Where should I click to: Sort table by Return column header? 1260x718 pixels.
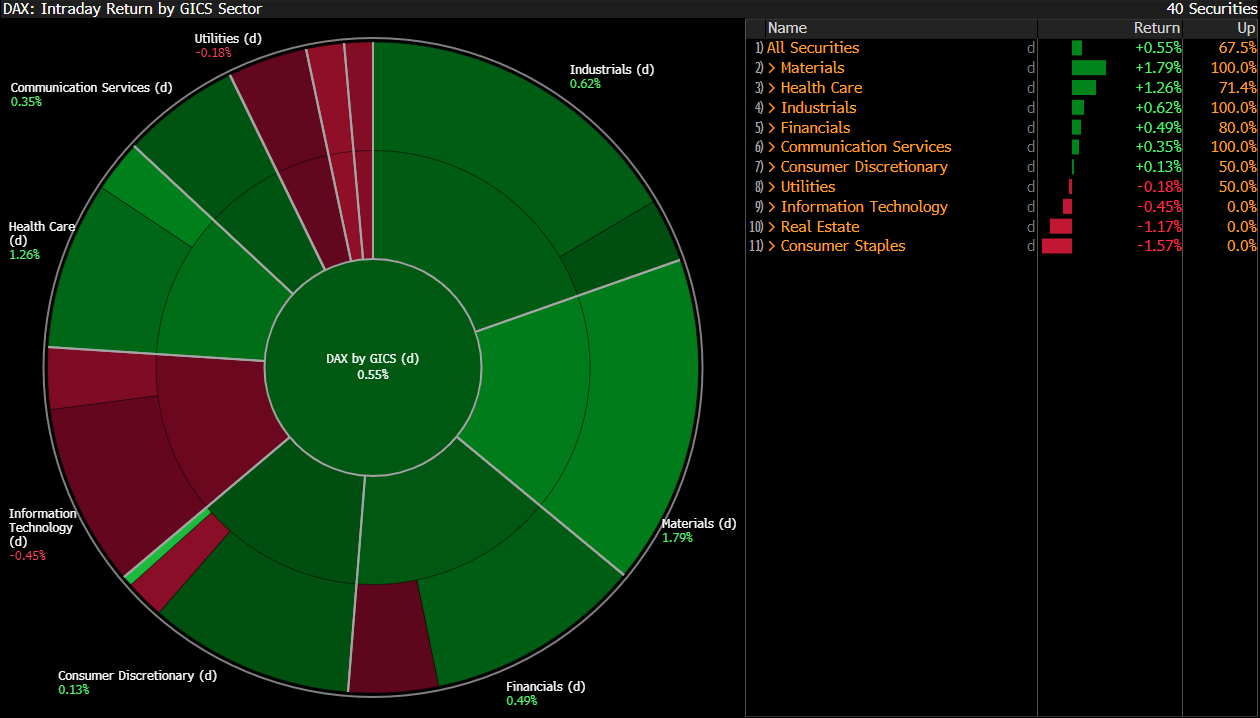[x=1156, y=28]
